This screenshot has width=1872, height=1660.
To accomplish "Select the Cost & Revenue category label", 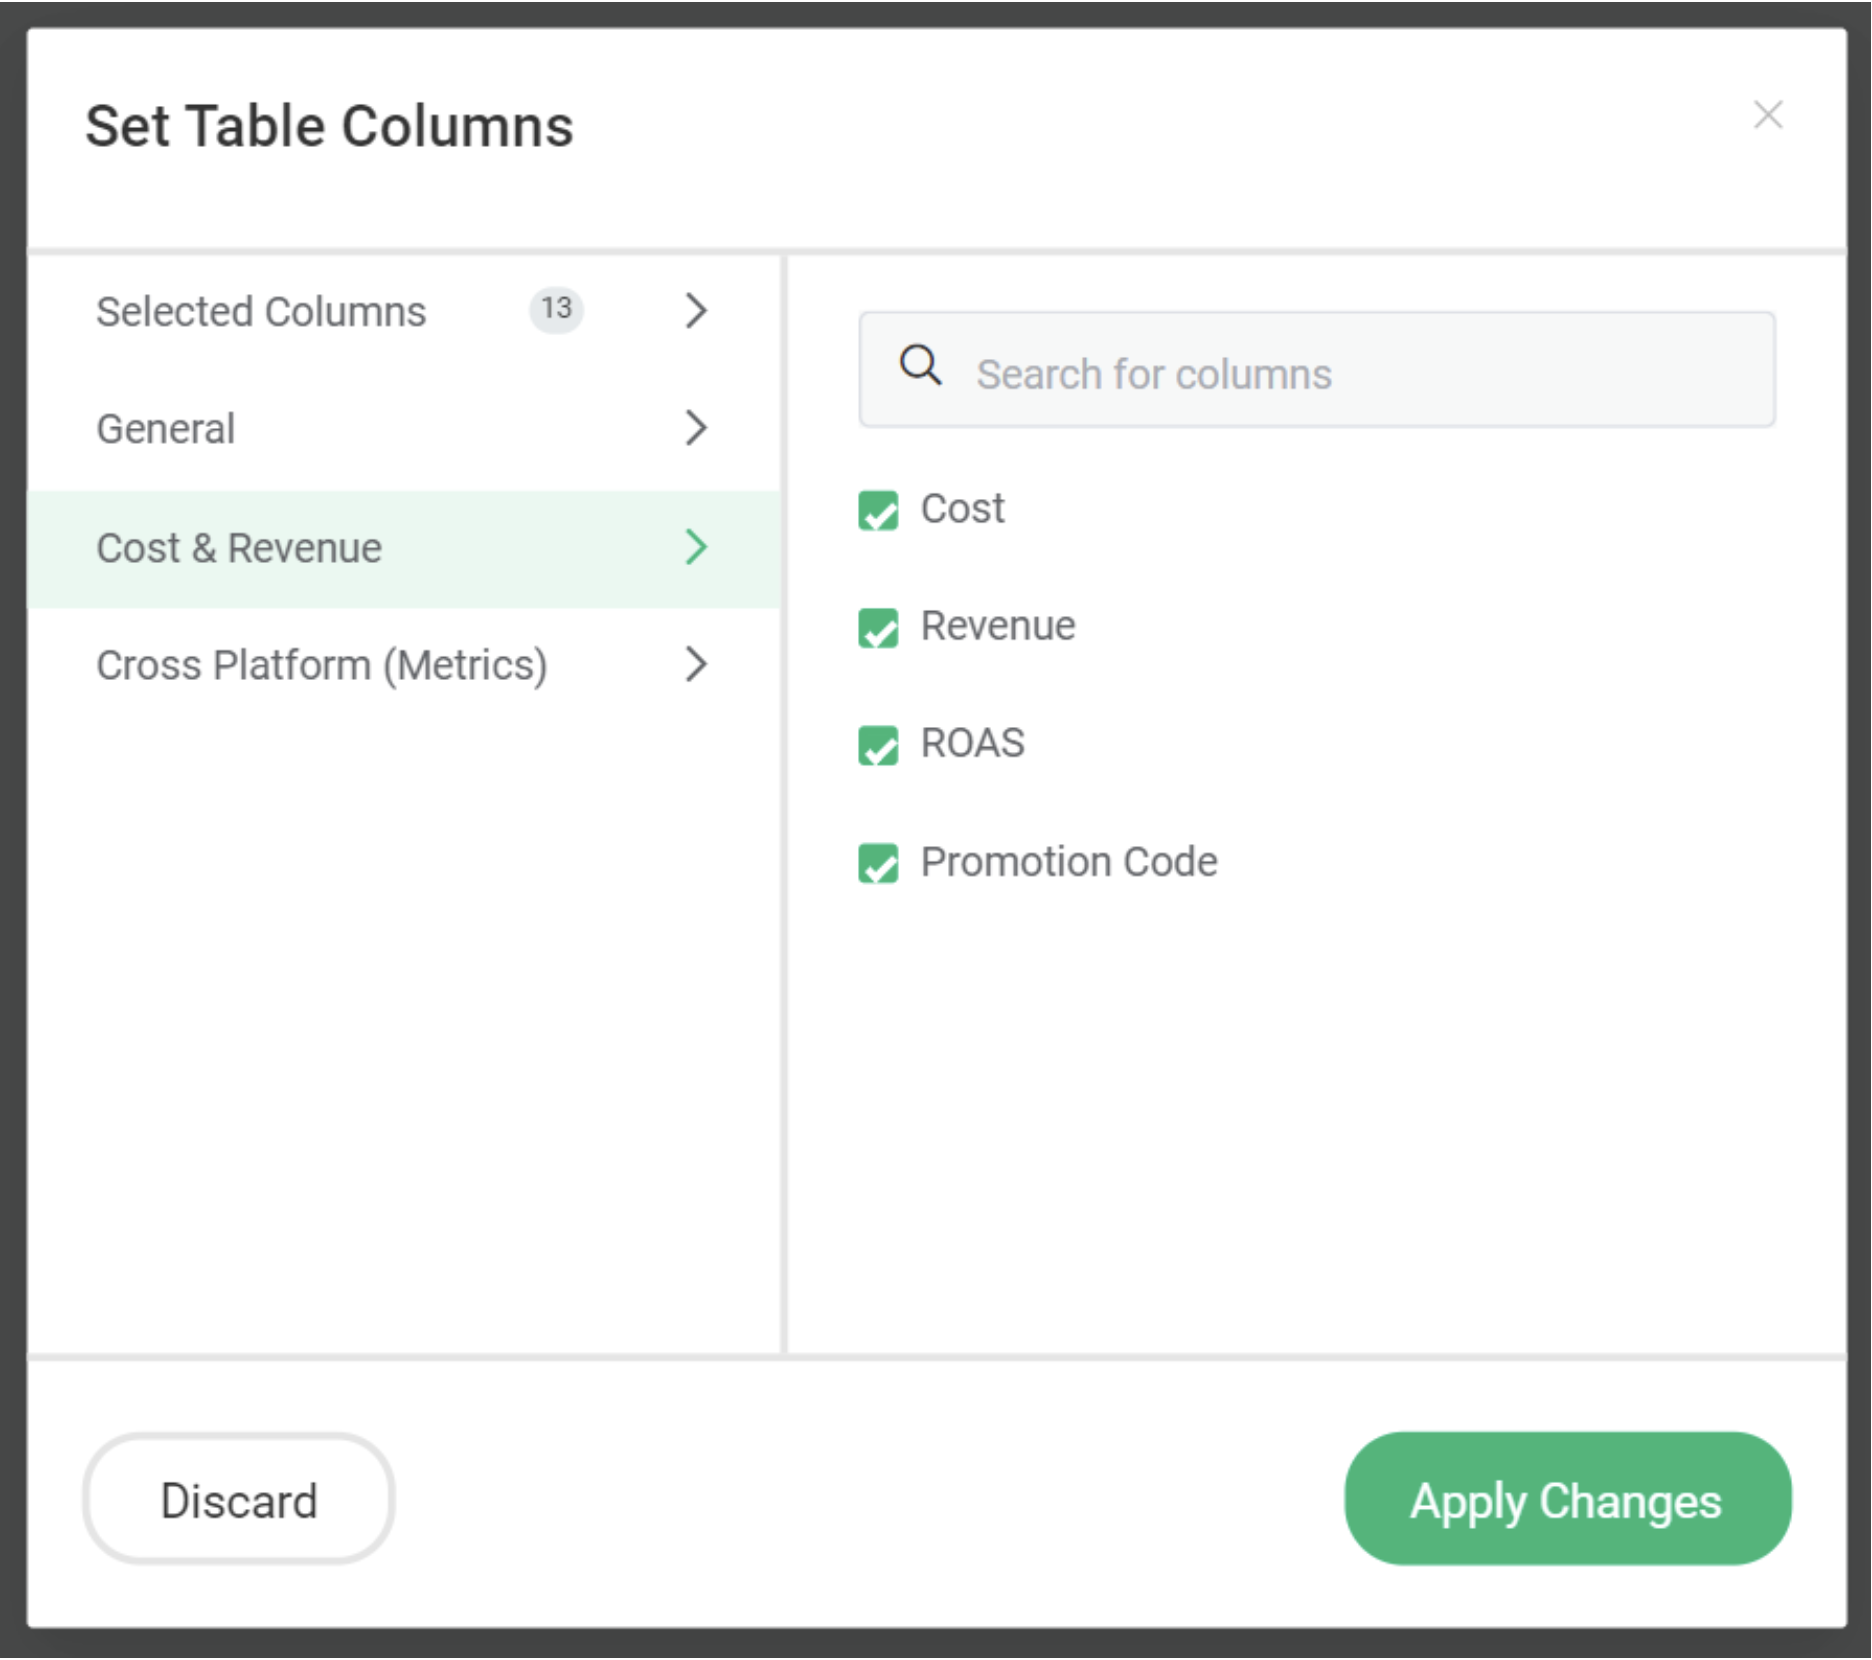I will tap(239, 548).
